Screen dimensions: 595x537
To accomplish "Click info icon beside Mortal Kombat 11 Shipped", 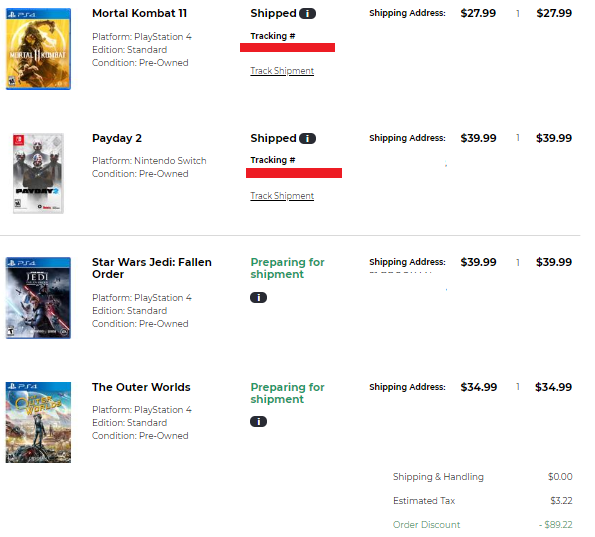I will point(307,14).
